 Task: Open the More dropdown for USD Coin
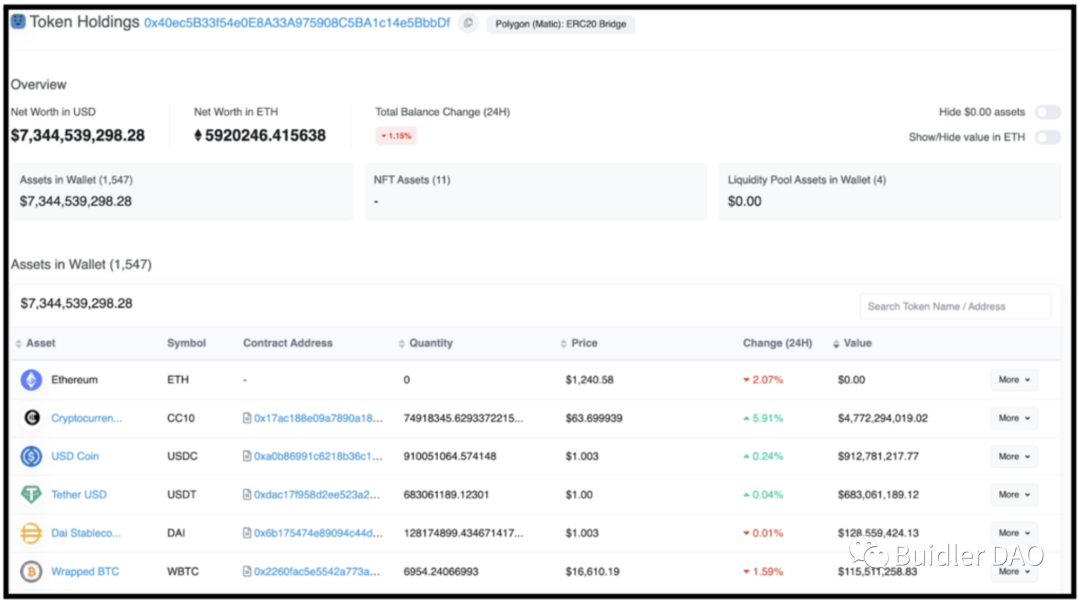pos(1013,456)
